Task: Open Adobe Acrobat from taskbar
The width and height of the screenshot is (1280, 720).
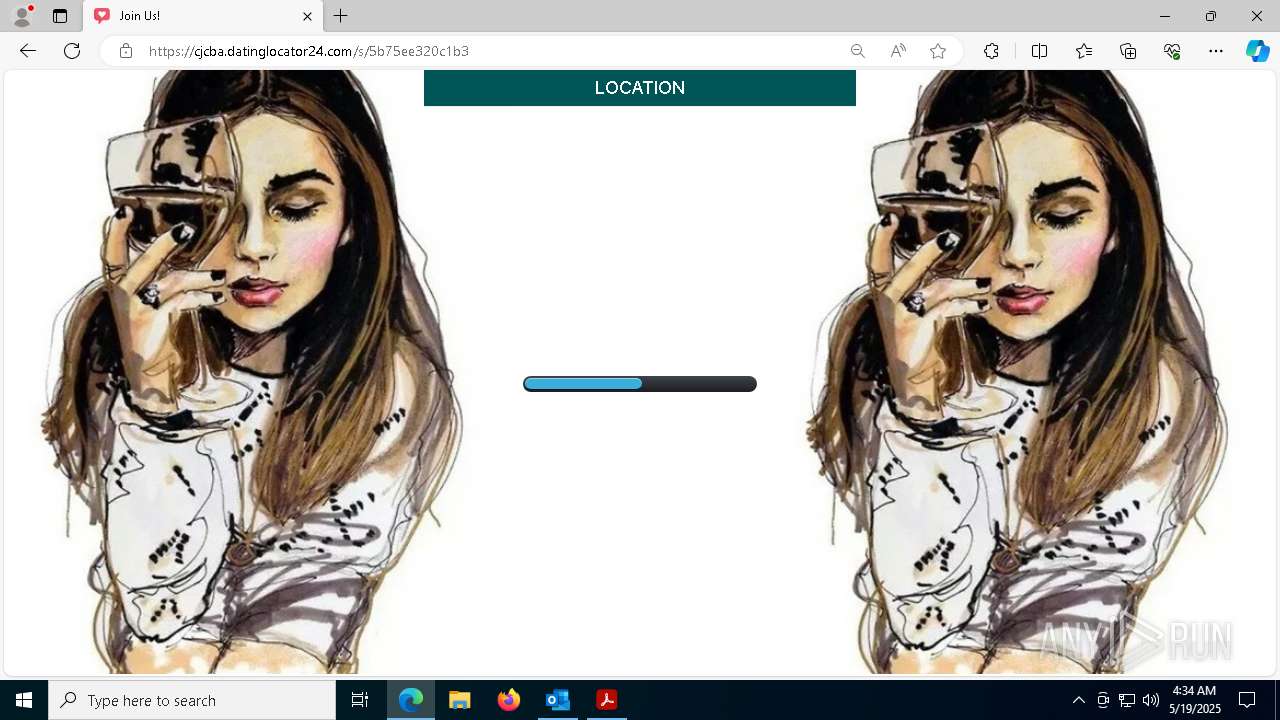Action: point(607,700)
